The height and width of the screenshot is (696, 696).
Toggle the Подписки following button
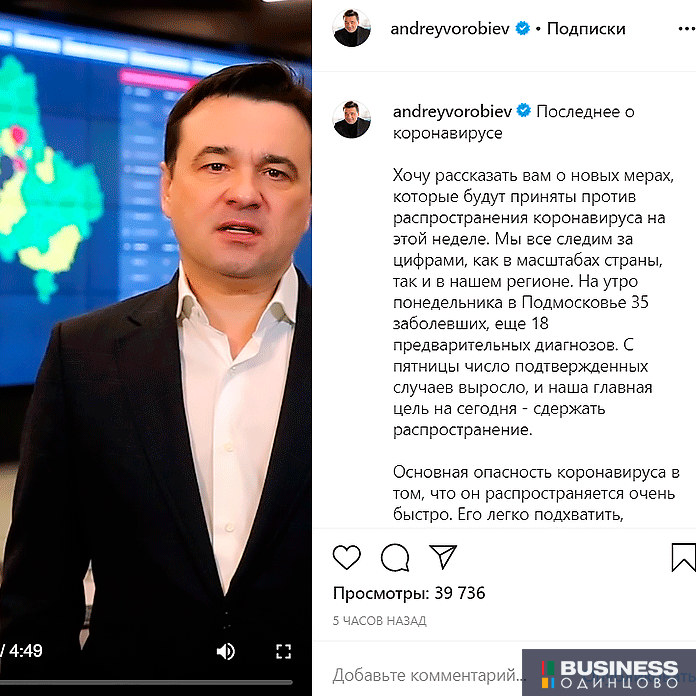tap(586, 29)
